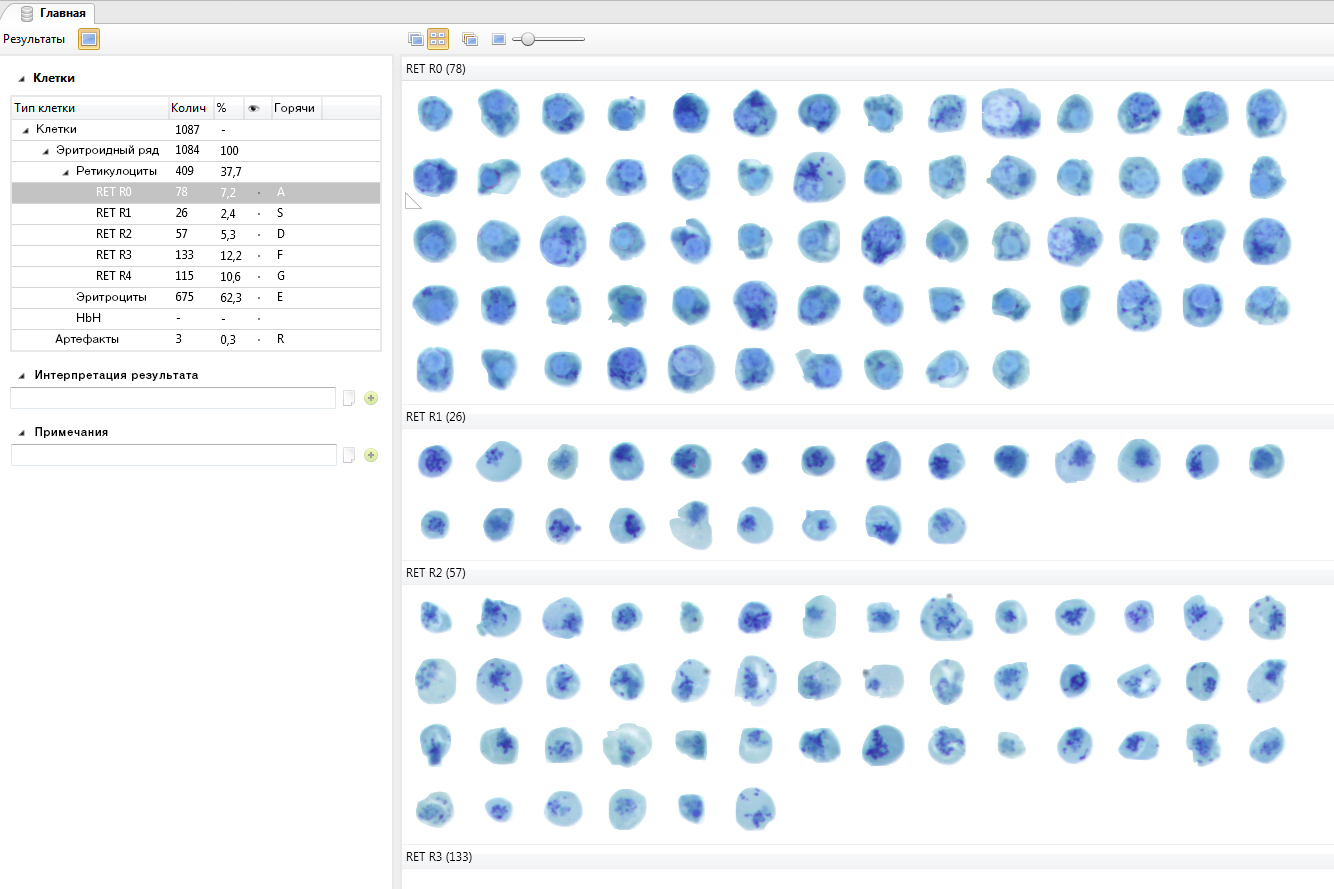
Task: Select the RET R3 row in table
Action: pos(113,255)
